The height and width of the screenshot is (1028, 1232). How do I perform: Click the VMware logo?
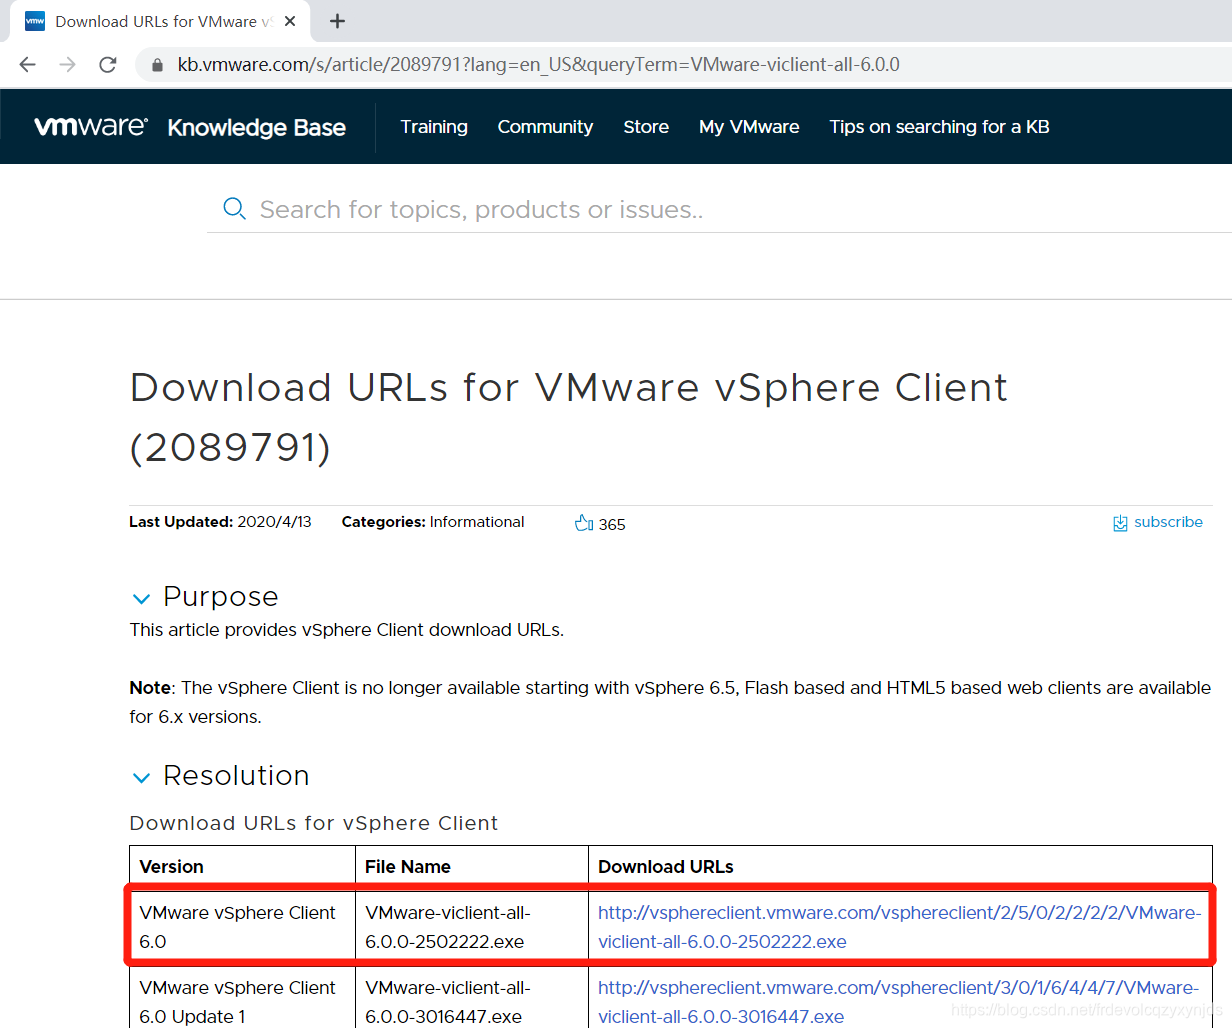click(91, 126)
